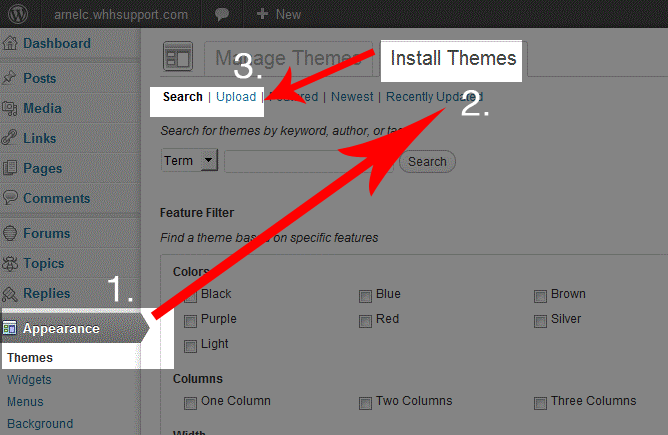This screenshot has height=435, width=668.
Task: Click the Pages sidebar icon
Action: (x=9, y=169)
